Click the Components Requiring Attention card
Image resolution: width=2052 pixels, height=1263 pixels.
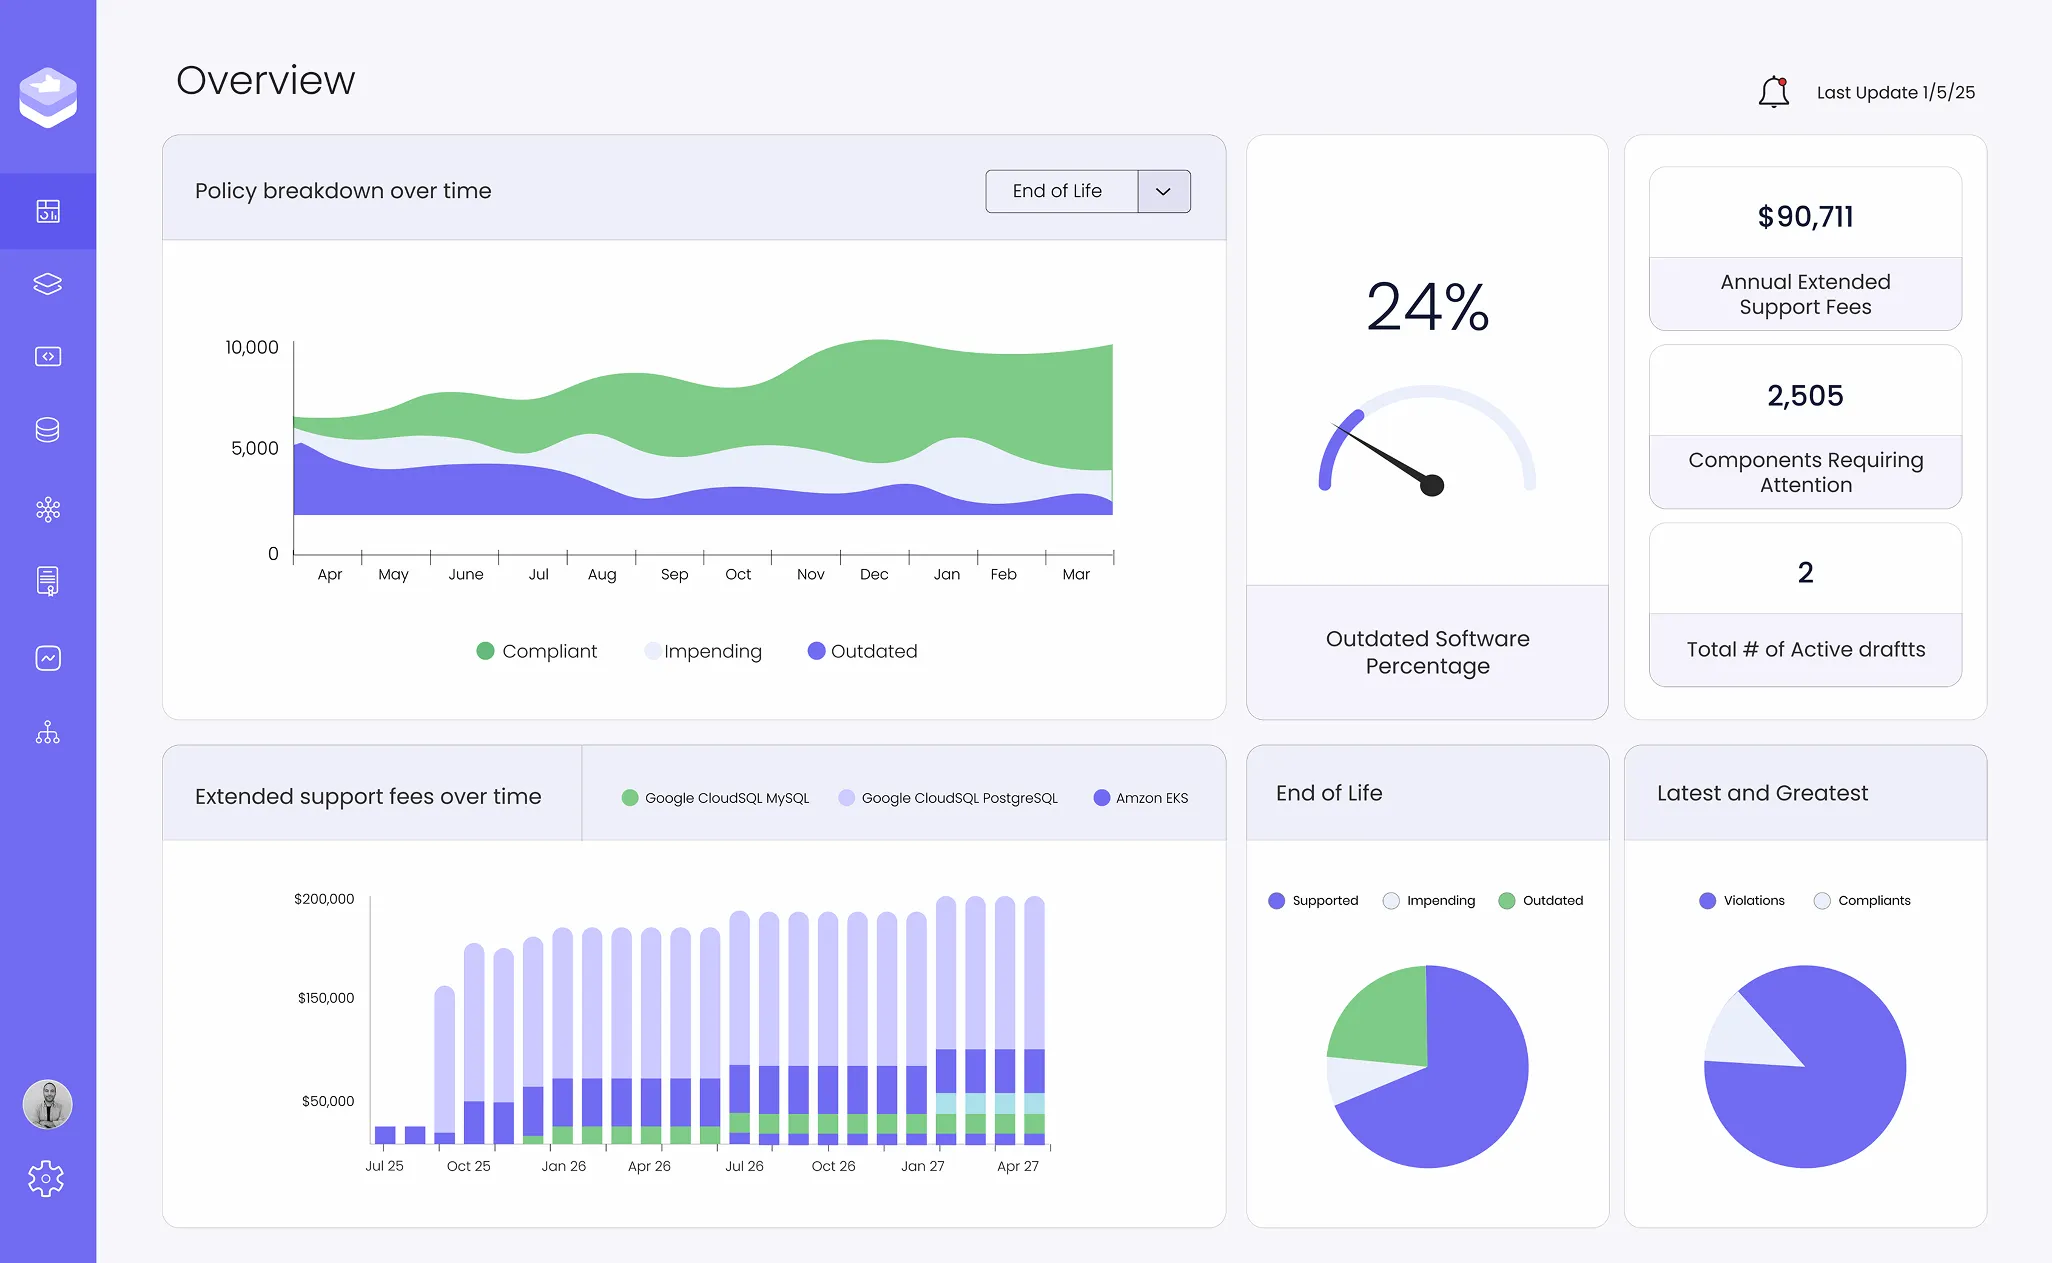[x=1805, y=427]
